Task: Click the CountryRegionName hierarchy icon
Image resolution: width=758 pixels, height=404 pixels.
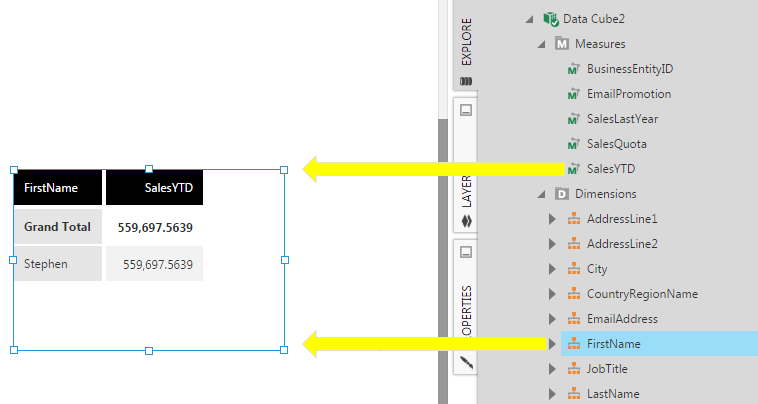Action: click(x=574, y=294)
